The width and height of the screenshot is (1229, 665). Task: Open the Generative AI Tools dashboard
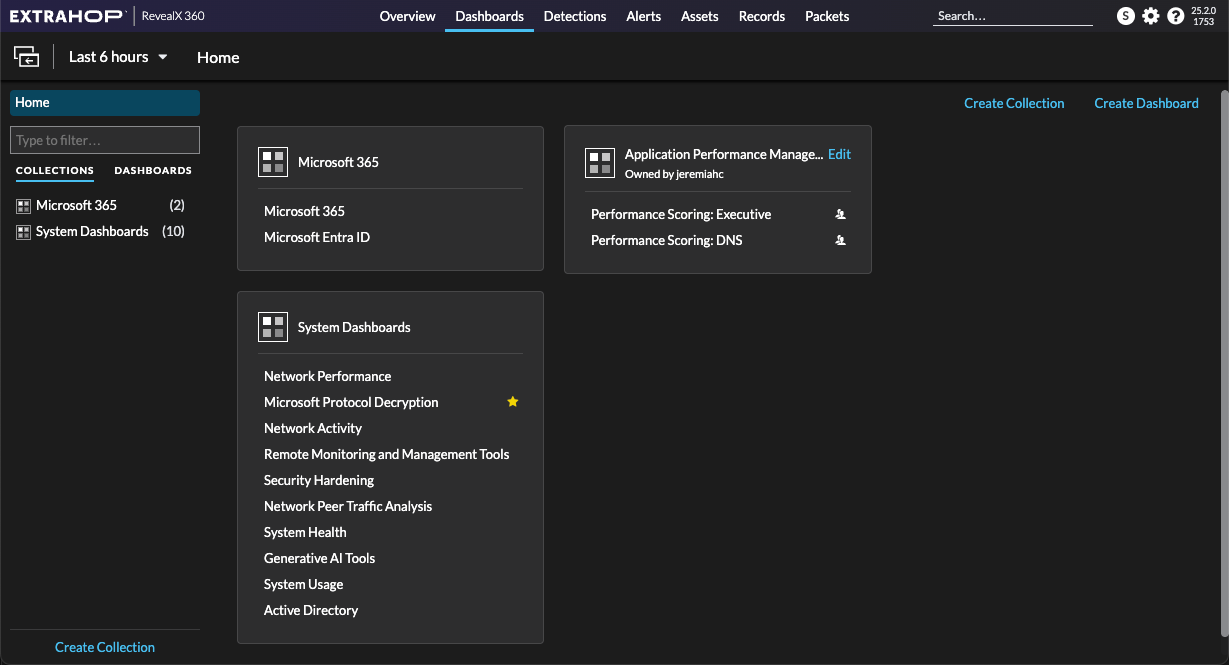click(320, 558)
